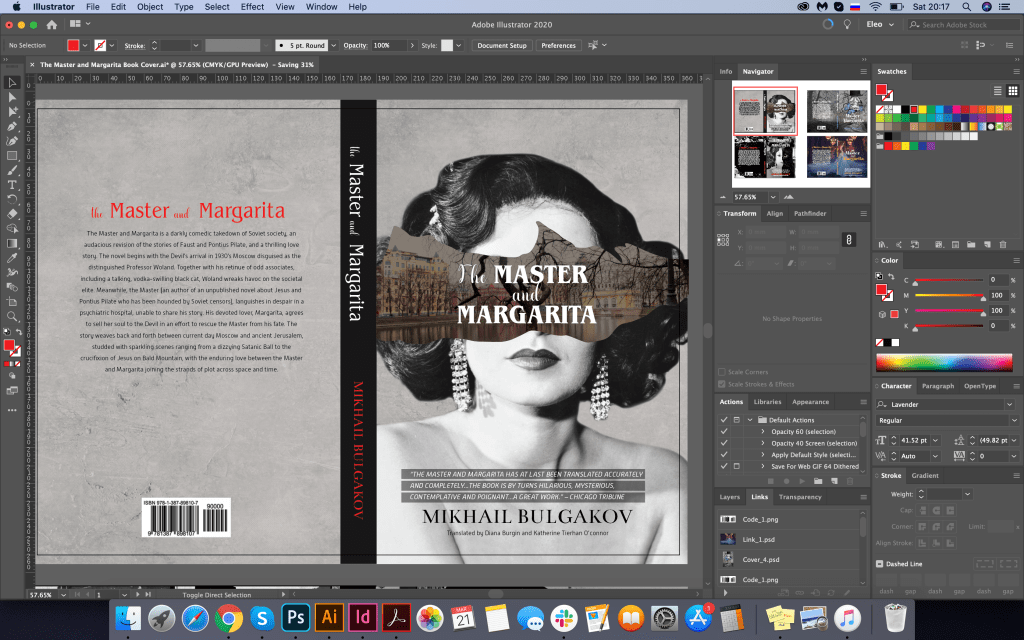Open the Effect menu
1024x640 pixels.
point(252,7)
